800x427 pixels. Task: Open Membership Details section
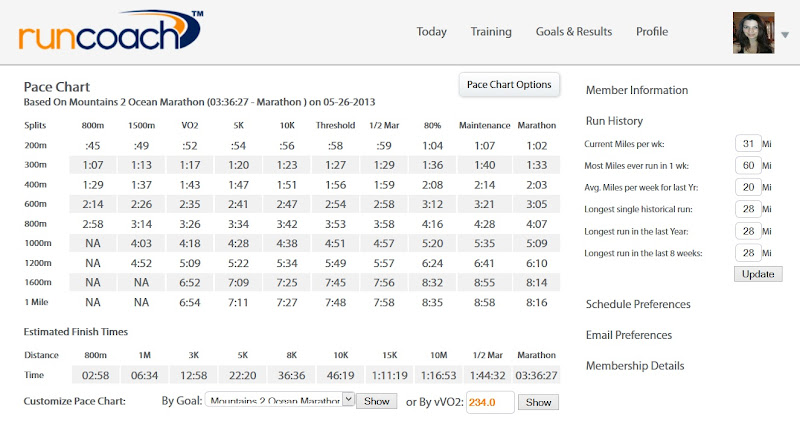point(635,366)
